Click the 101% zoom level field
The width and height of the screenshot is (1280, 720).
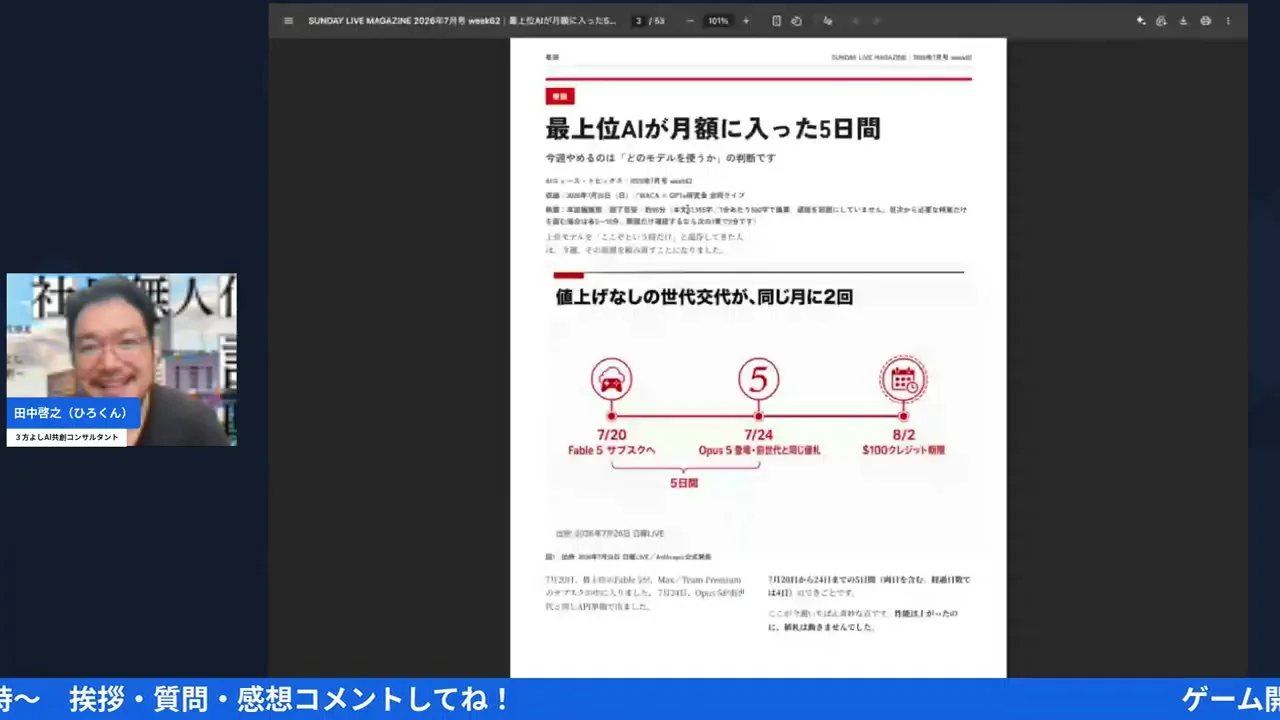pyautogui.click(x=718, y=21)
